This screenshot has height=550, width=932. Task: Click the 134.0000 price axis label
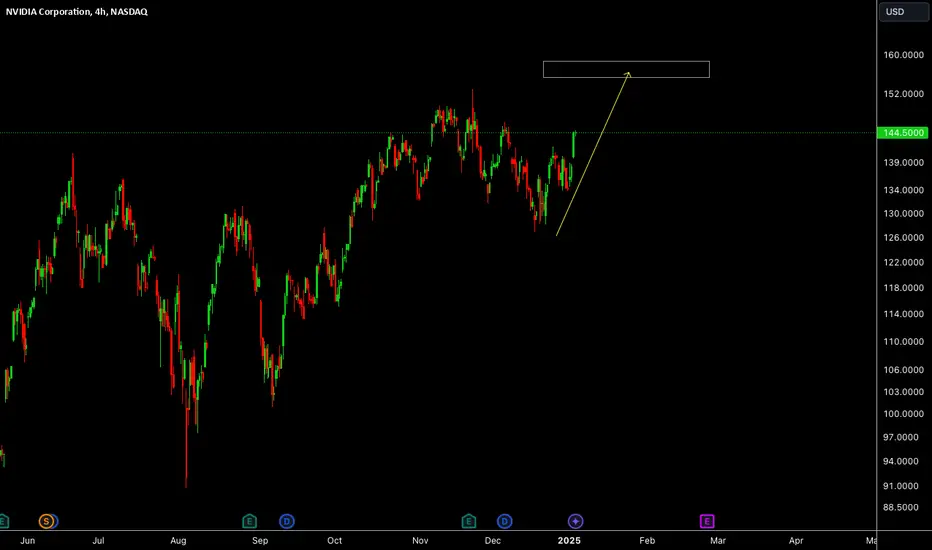click(x=903, y=190)
